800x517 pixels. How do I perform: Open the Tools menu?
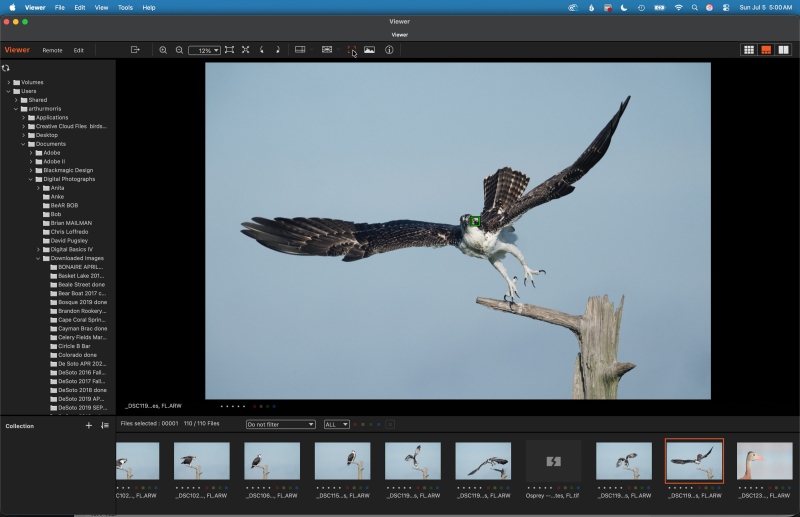(125, 8)
